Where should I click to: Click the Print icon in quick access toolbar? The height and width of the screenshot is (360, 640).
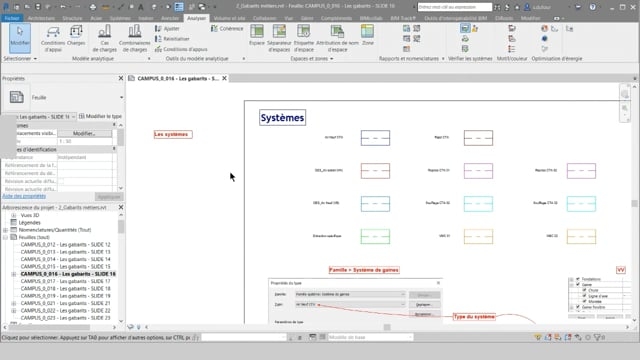click(93, 7)
